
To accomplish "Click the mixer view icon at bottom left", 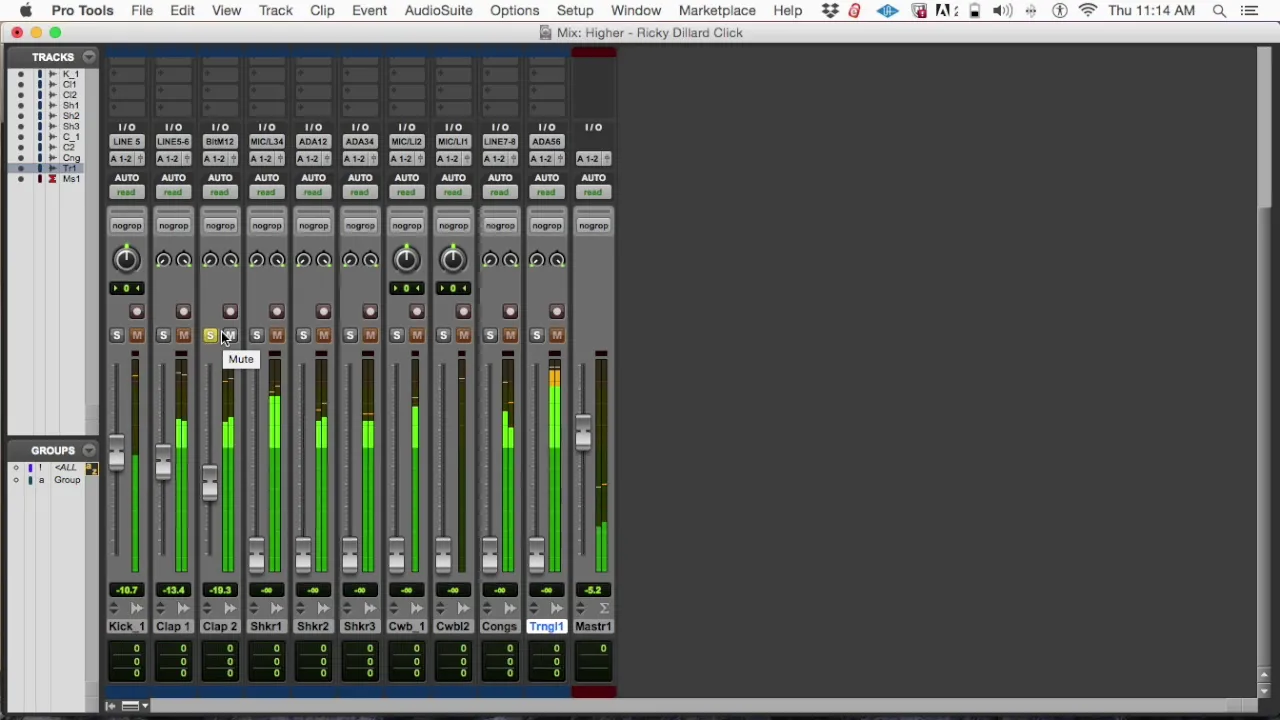I will [x=129, y=706].
